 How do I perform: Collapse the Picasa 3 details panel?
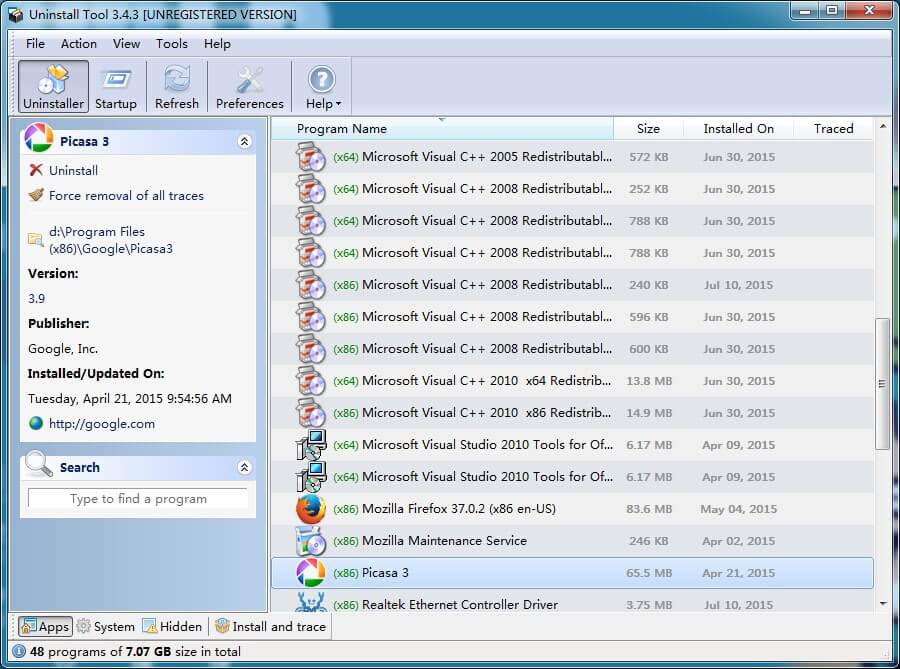[245, 142]
